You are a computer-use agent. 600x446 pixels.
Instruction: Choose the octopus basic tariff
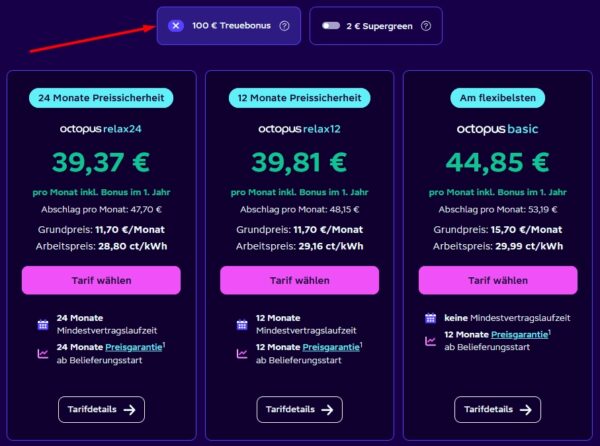tap(497, 280)
